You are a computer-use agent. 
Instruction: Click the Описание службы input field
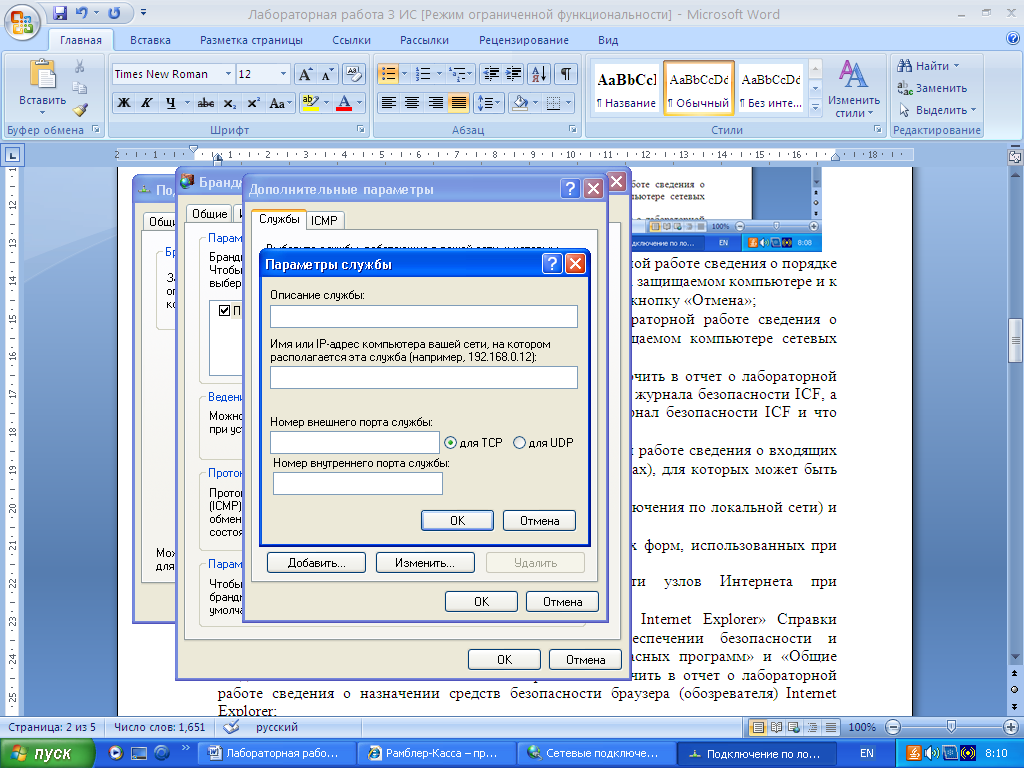pos(424,316)
